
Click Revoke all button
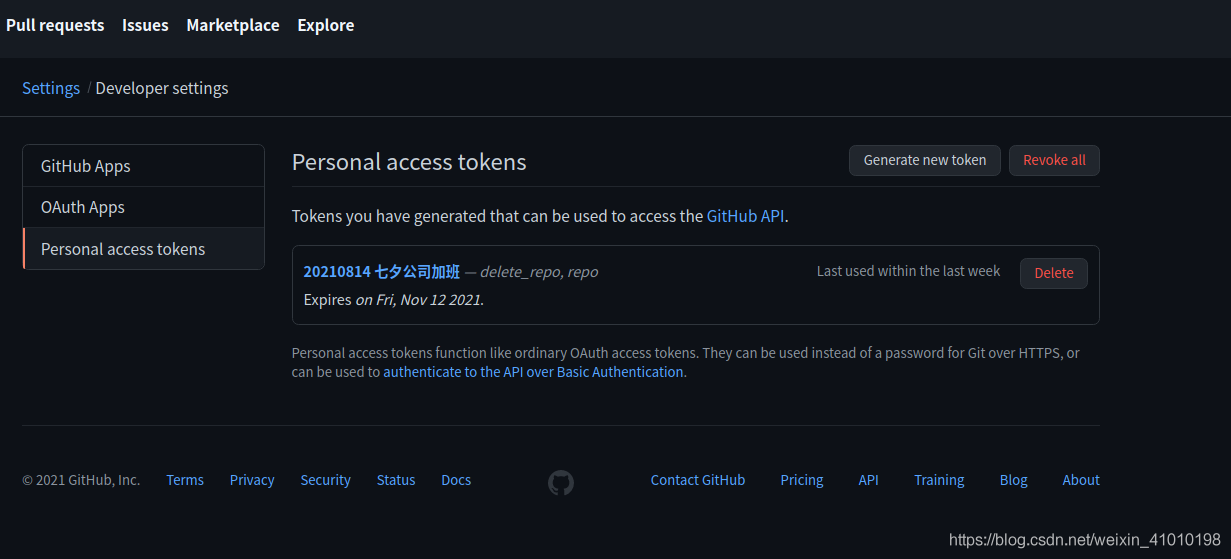1054,160
